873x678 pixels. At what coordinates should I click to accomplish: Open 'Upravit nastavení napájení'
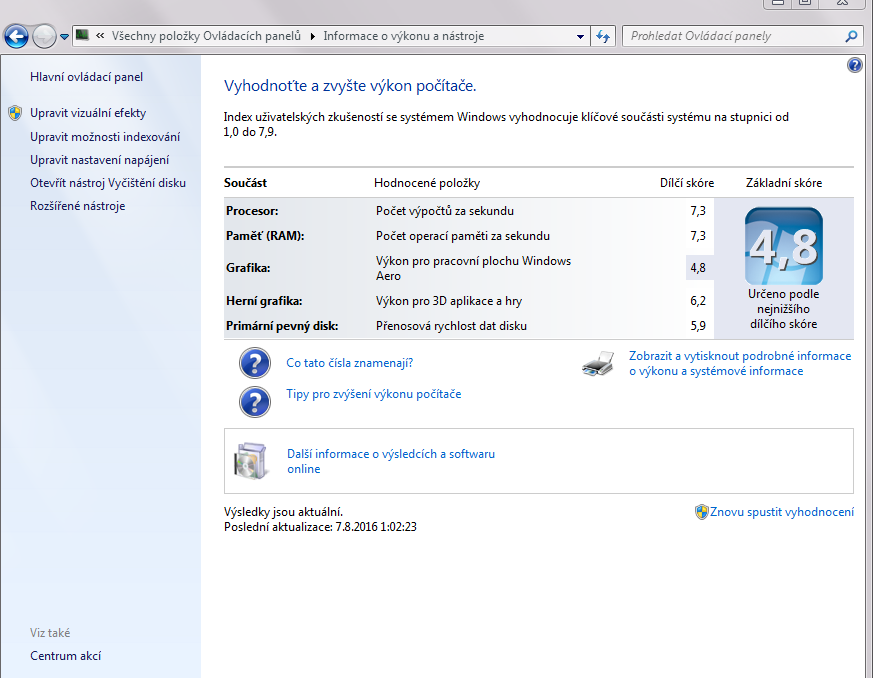click(x=100, y=160)
